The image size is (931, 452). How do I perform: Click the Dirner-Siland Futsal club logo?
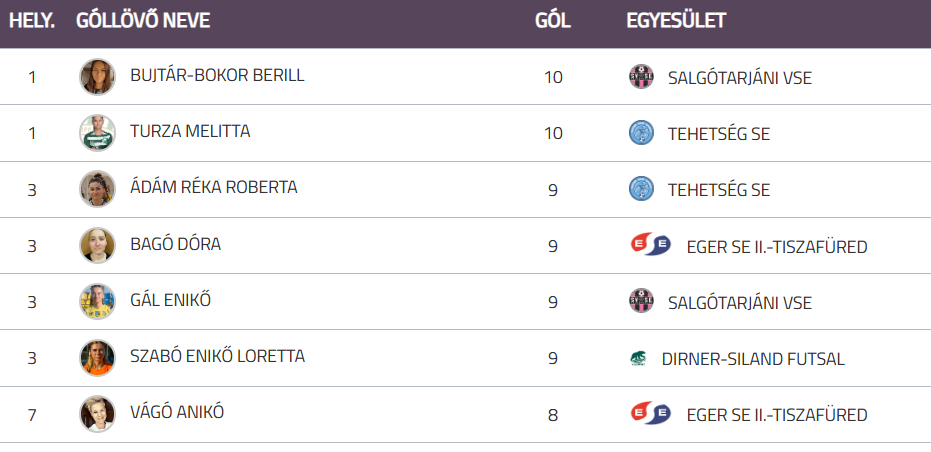pyautogui.click(x=638, y=359)
